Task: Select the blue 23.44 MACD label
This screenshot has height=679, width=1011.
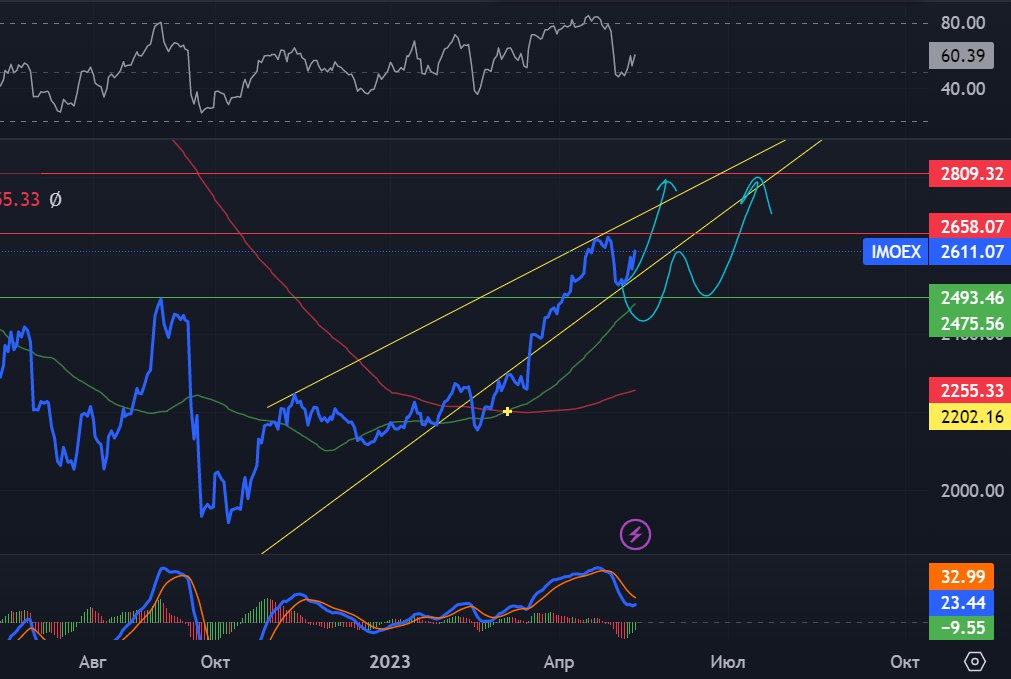Action: pyautogui.click(x=966, y=602)
